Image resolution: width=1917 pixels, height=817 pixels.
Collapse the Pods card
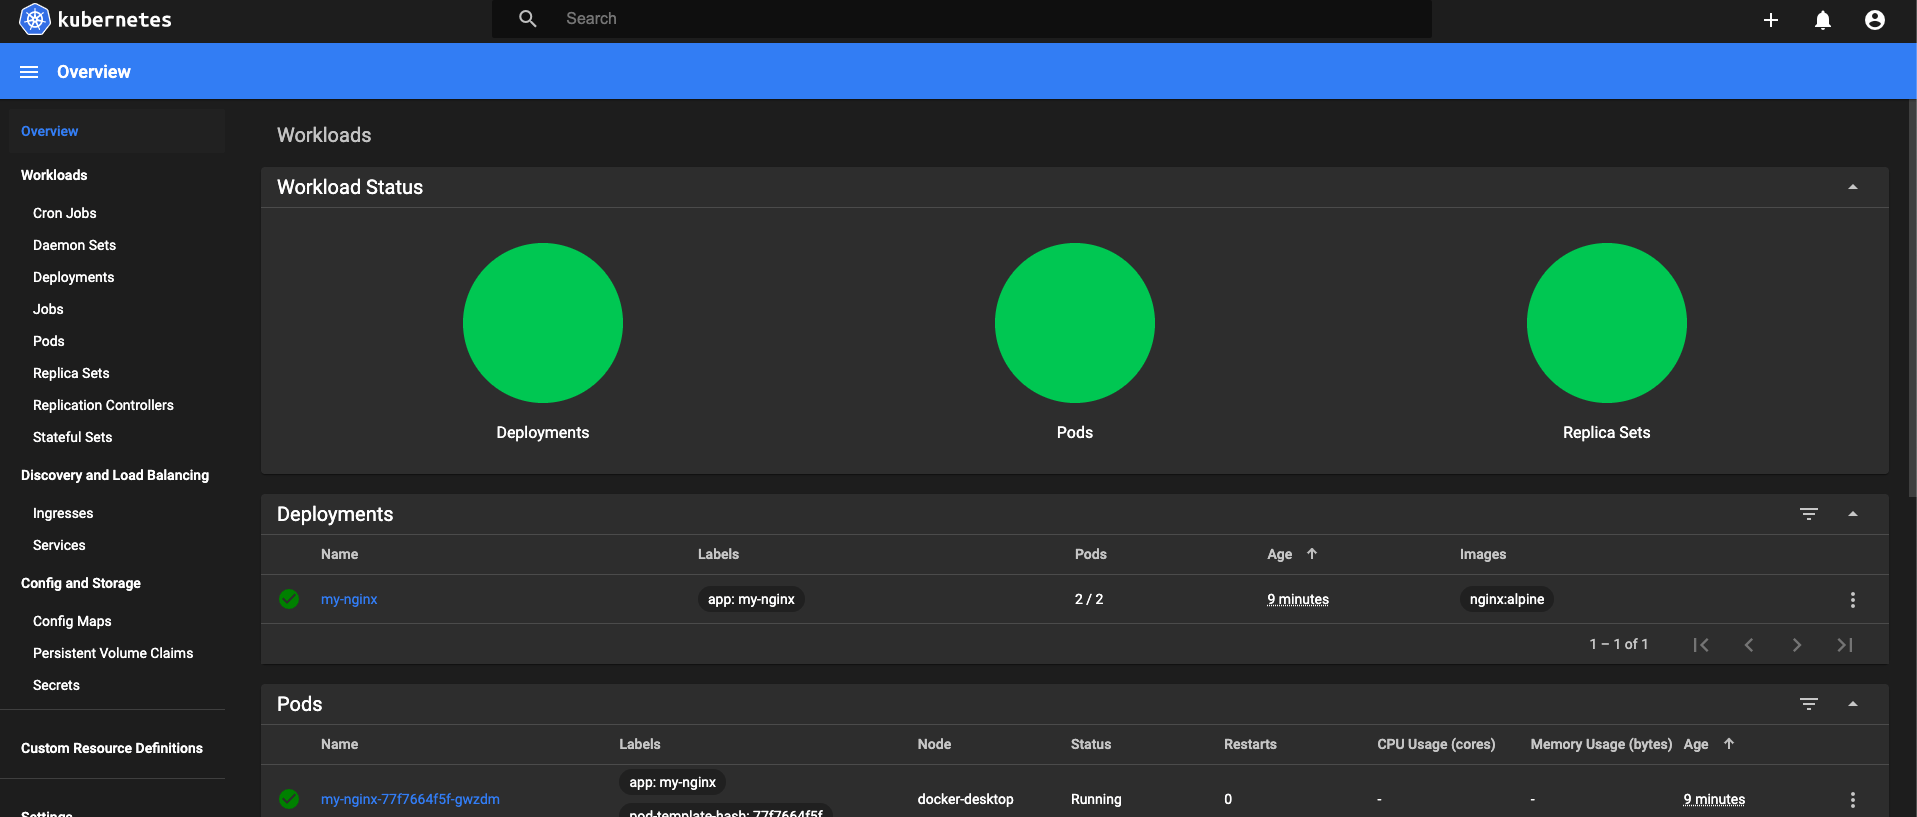(x=1853, y=704)
